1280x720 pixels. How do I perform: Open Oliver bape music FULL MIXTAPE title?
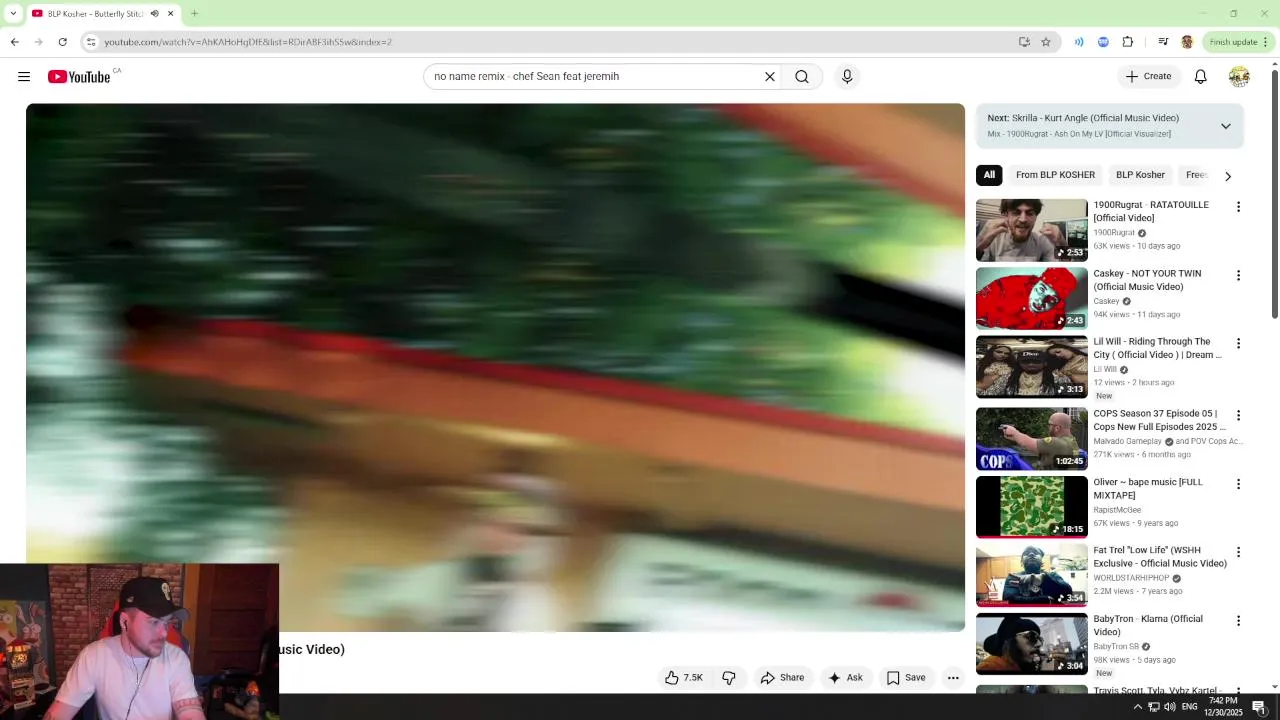[x=1148, y=489]
